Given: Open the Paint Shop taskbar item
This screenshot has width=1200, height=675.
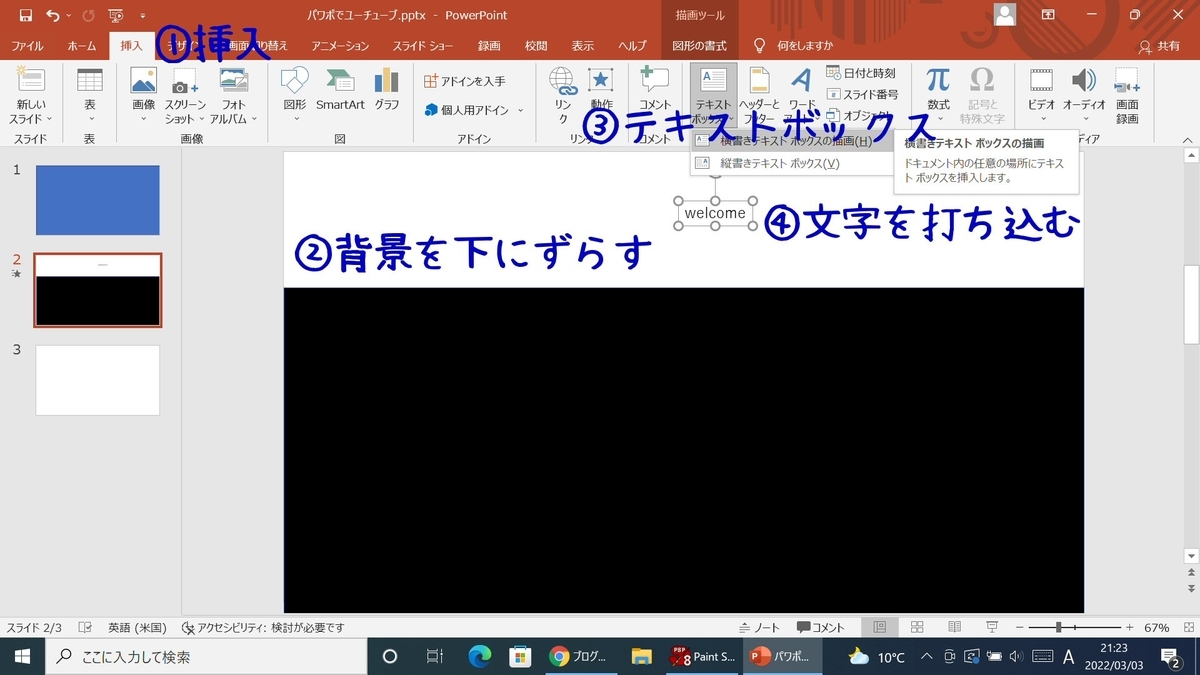Looking at the screenshot, I should coord(704,656).
